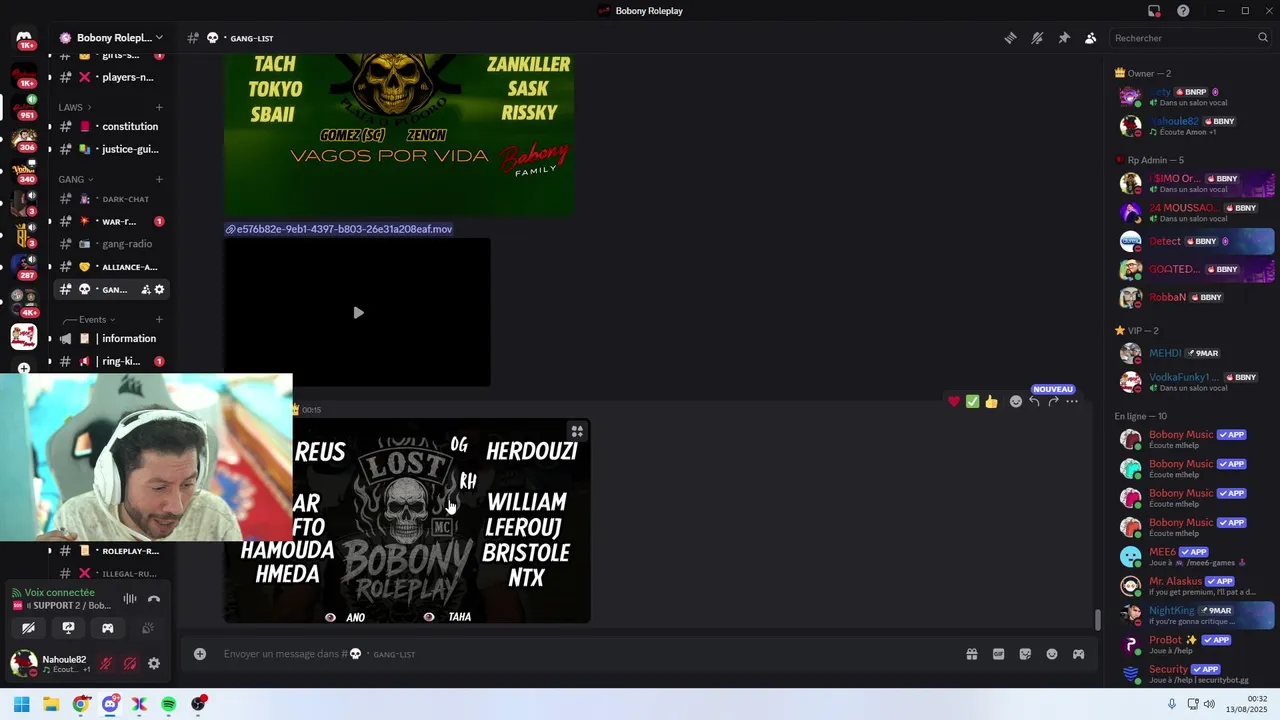Image resolution: width=1280 pixels, height=720 pixels.
Task: React with red heart emoji
Action: [x=954, y=401]
